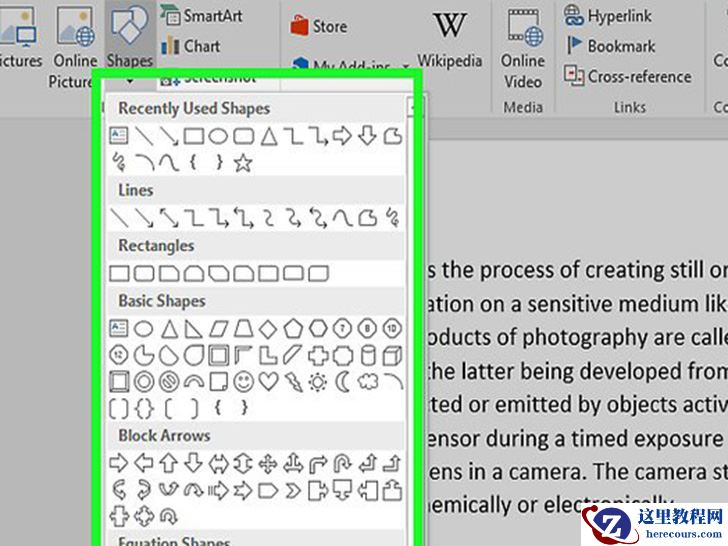728x546 pixels.
Task: Select Down Arrow in Recently Used Shapes
Action: point(367,136)
